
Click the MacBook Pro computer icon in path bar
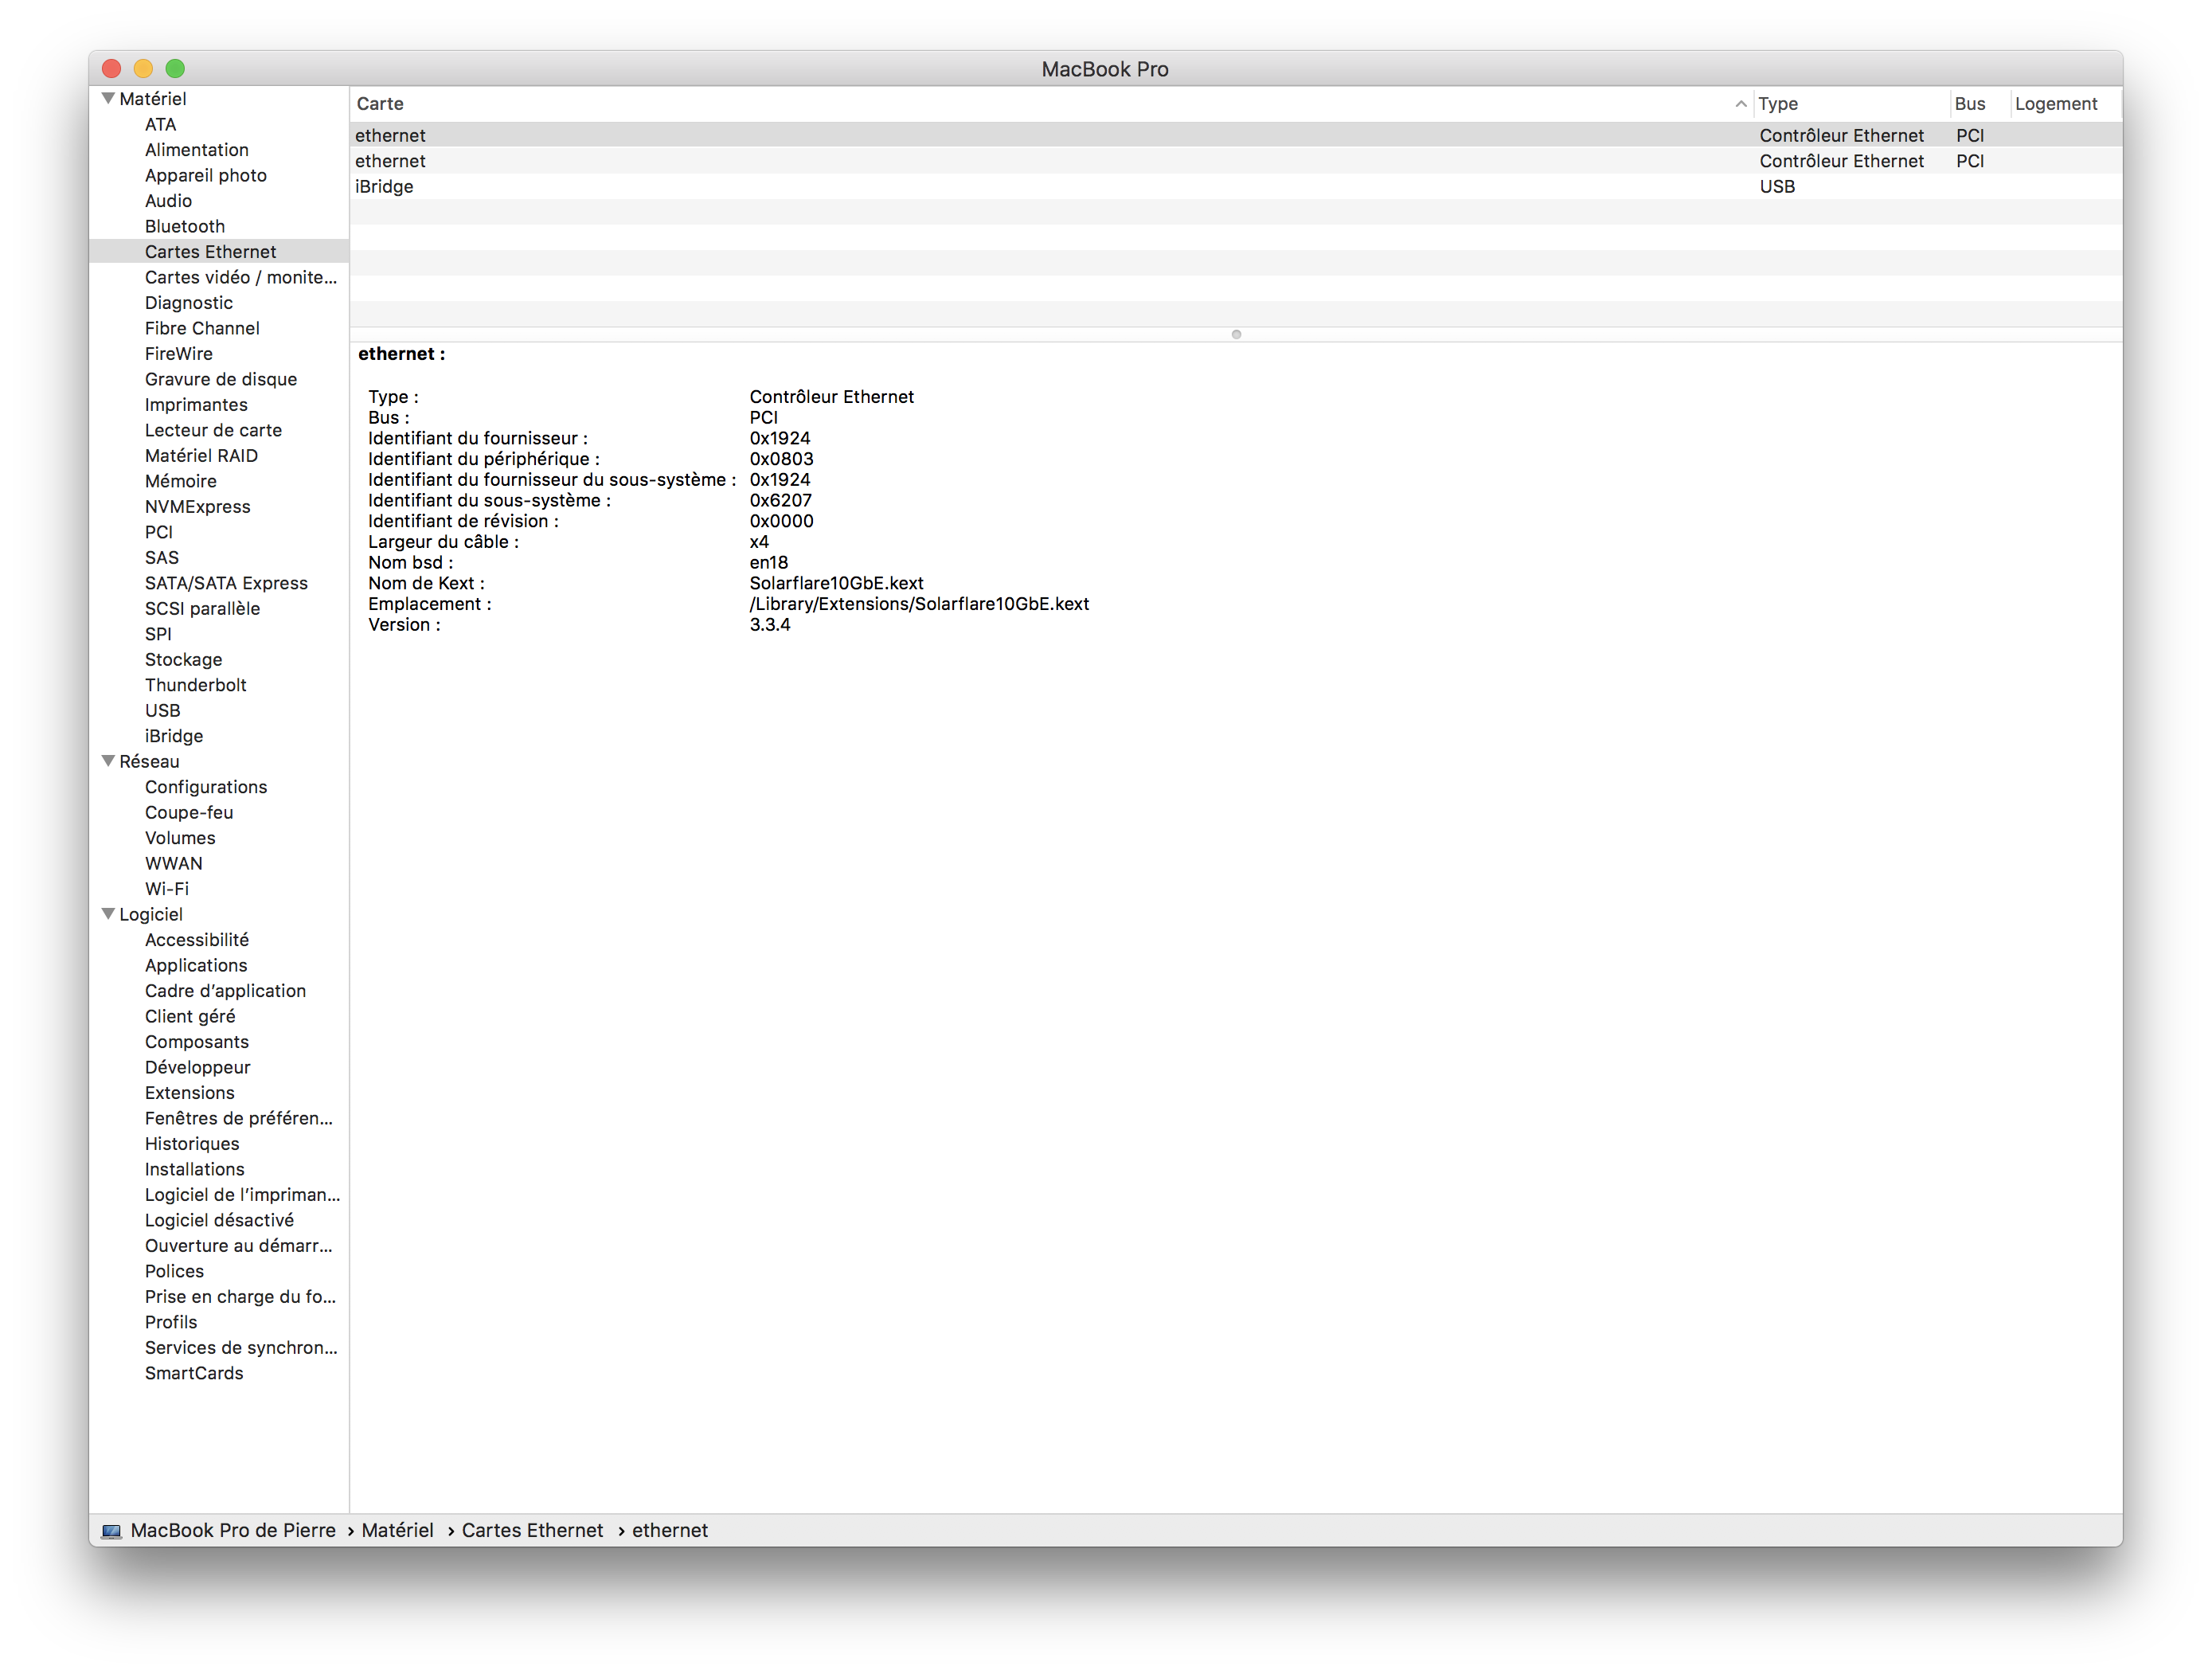[111, 1531]
